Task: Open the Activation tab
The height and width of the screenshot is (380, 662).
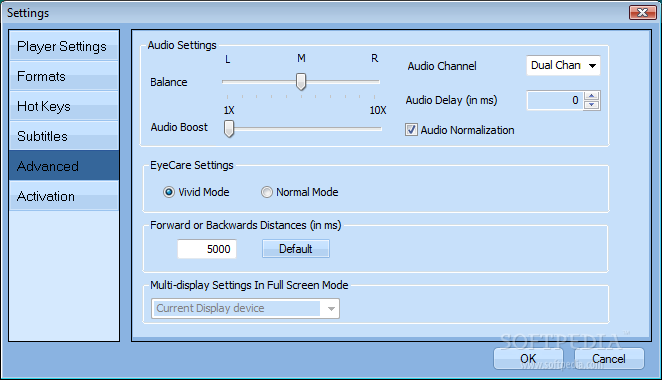Action: [64, 196]
